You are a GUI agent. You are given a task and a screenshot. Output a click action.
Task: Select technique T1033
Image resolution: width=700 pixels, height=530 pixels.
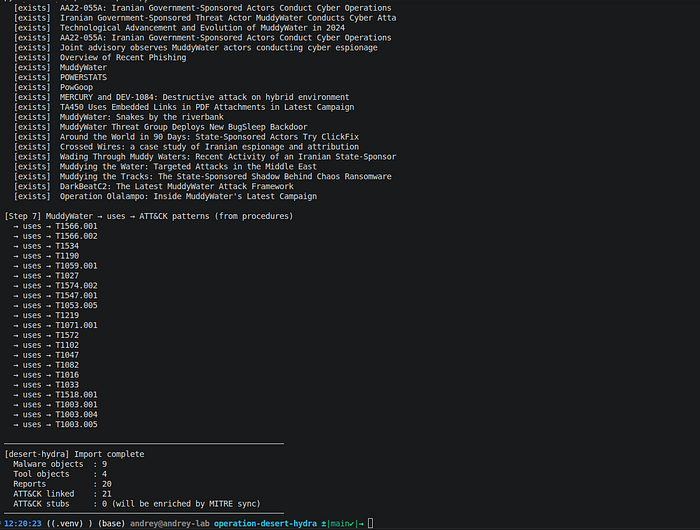67,384
